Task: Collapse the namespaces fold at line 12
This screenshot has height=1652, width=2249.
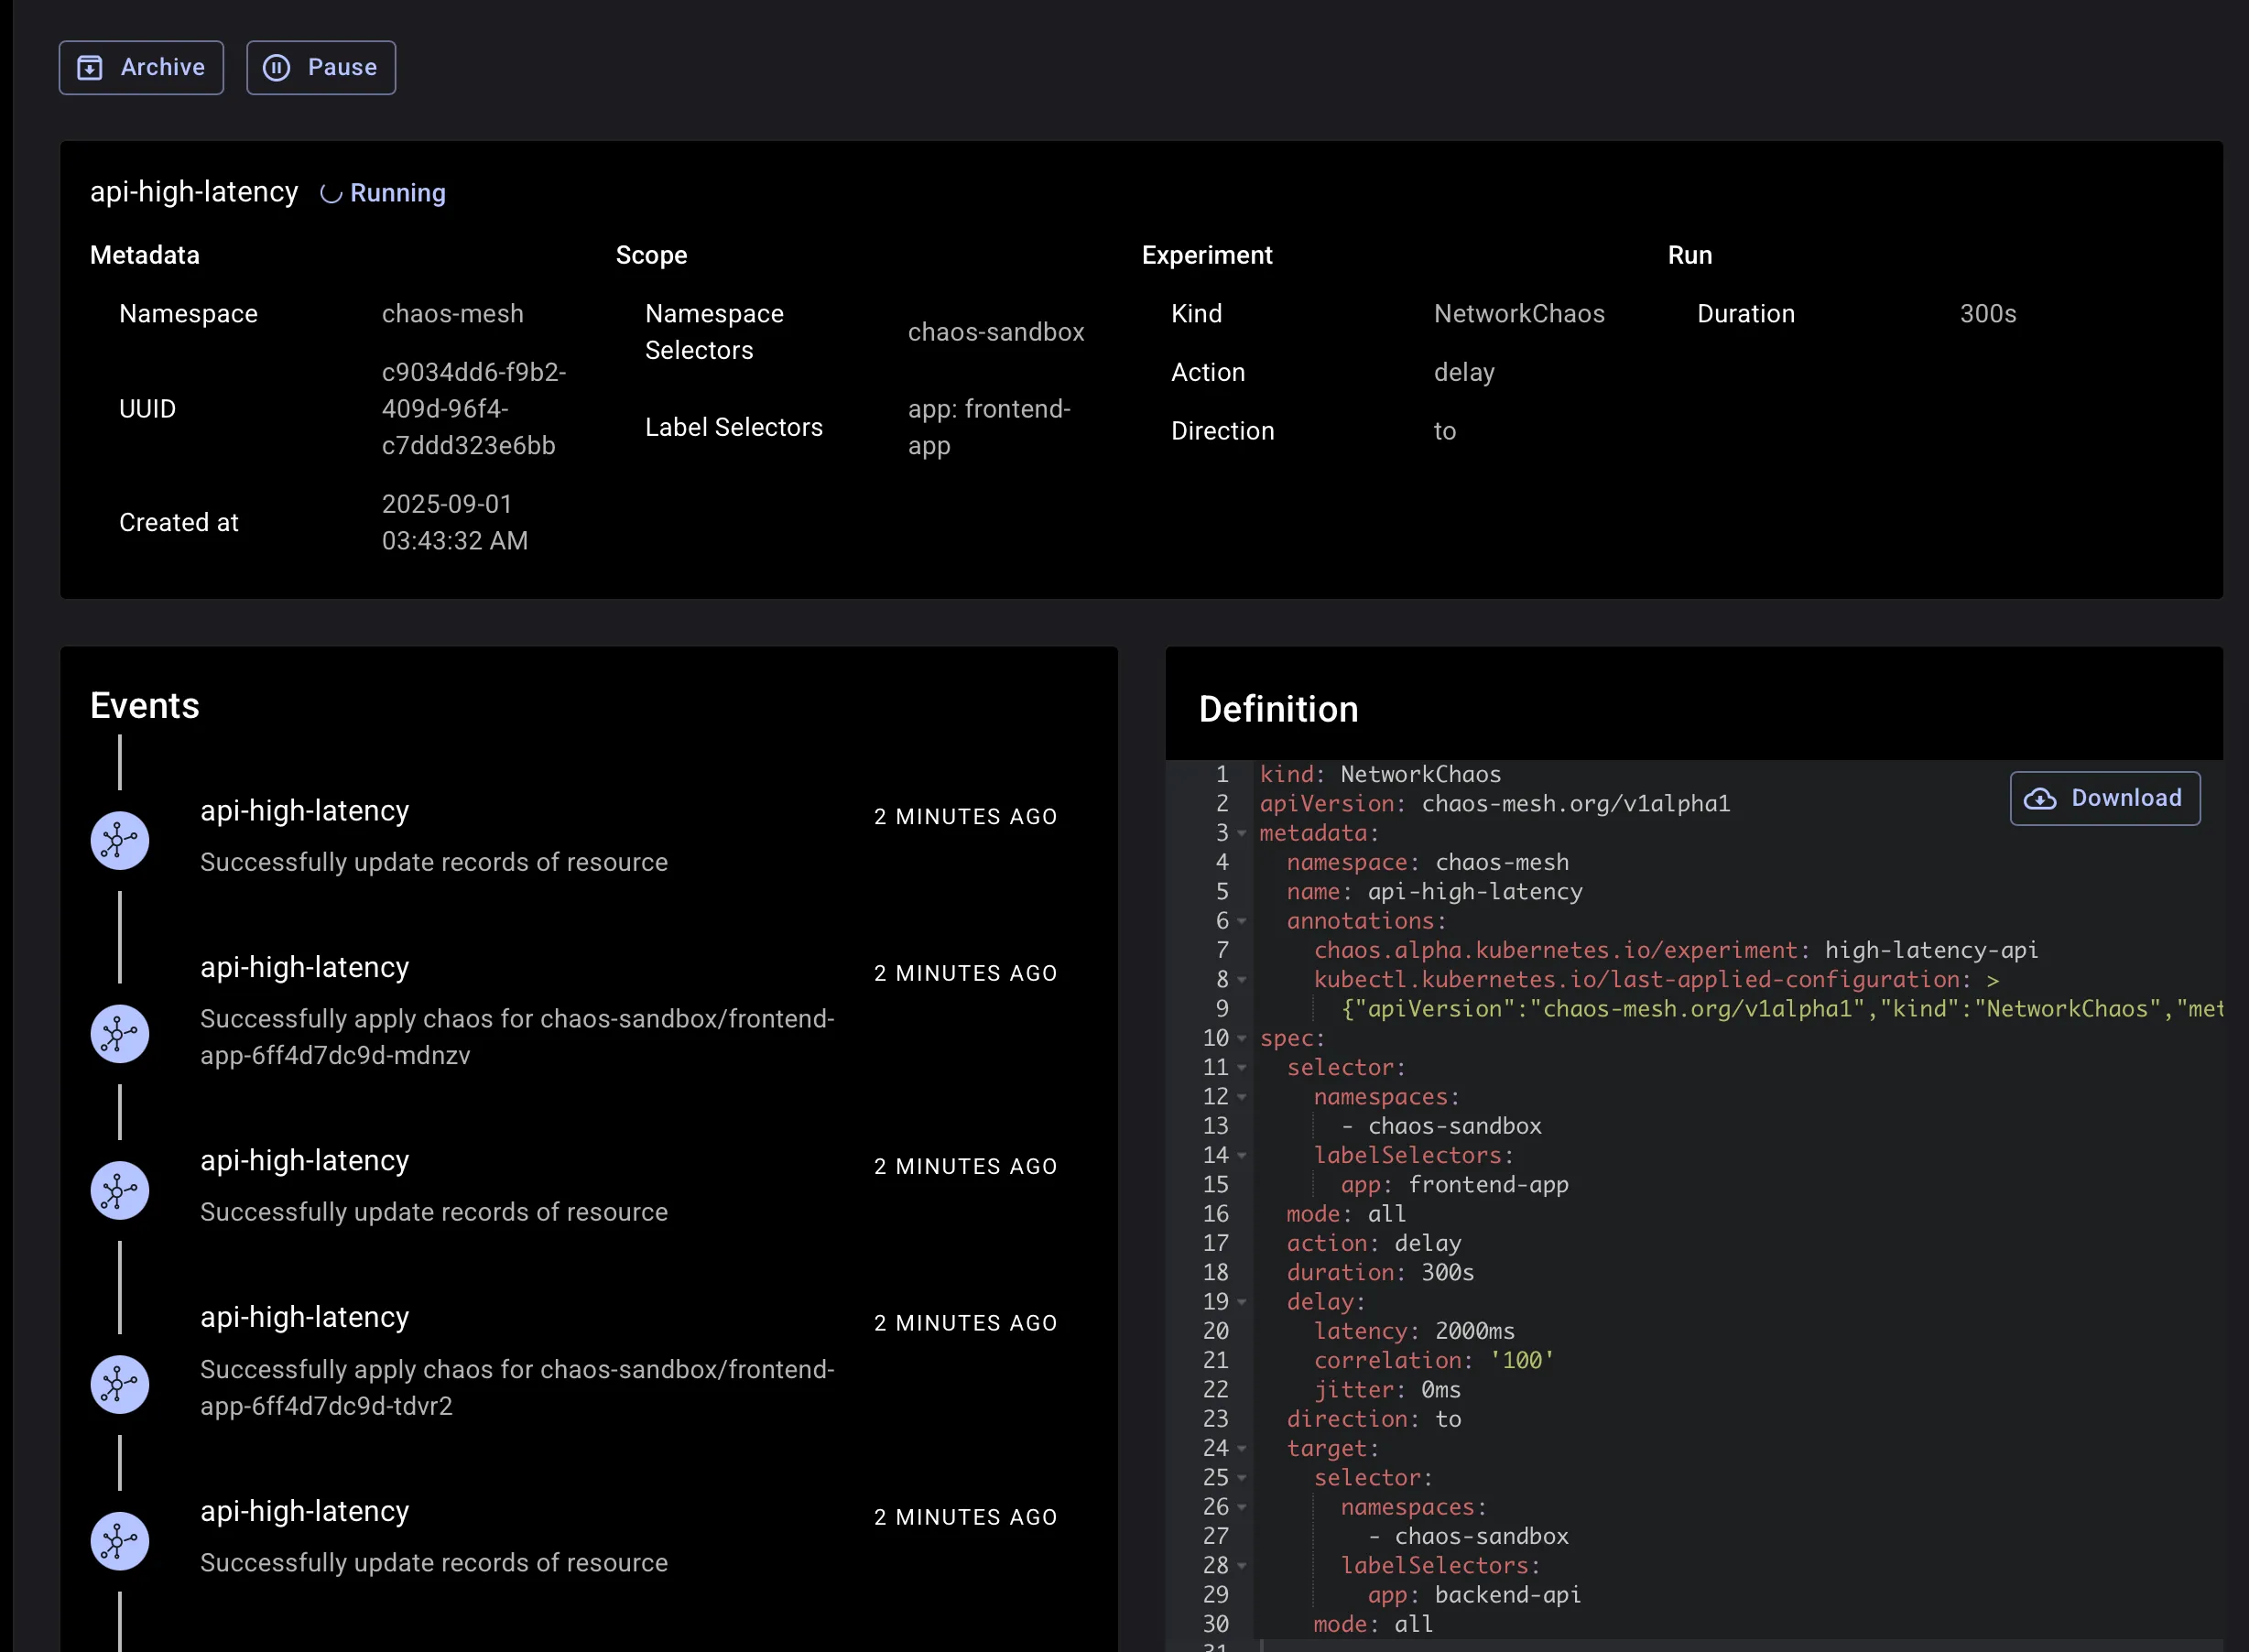Action: point(1242,1098)
